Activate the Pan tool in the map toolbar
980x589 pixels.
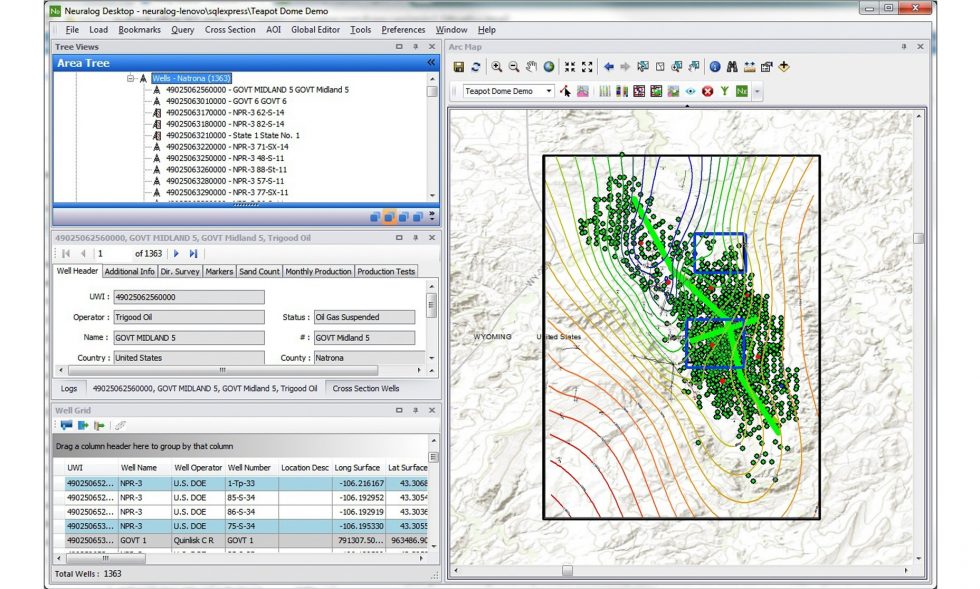click(531, 67)
